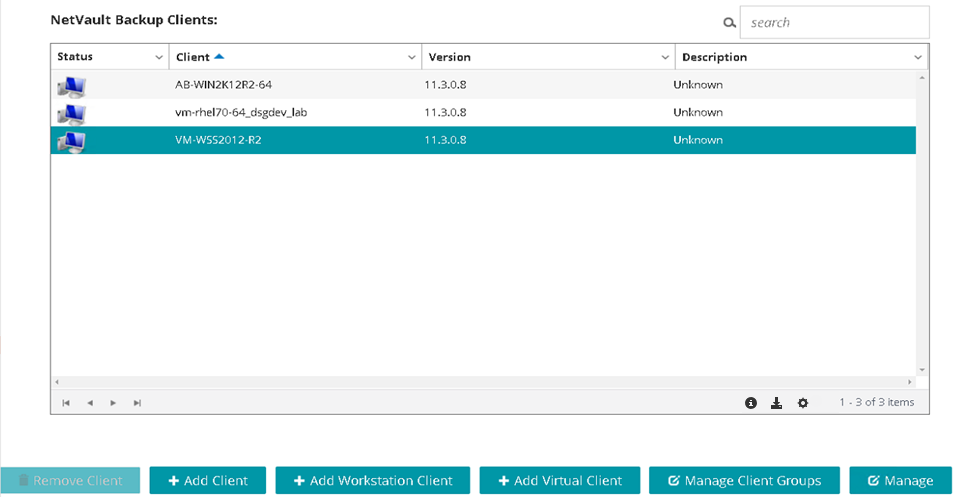Screen dimensions: 957x497
Task: Open table settings gear icon
Action: point(803,403)
